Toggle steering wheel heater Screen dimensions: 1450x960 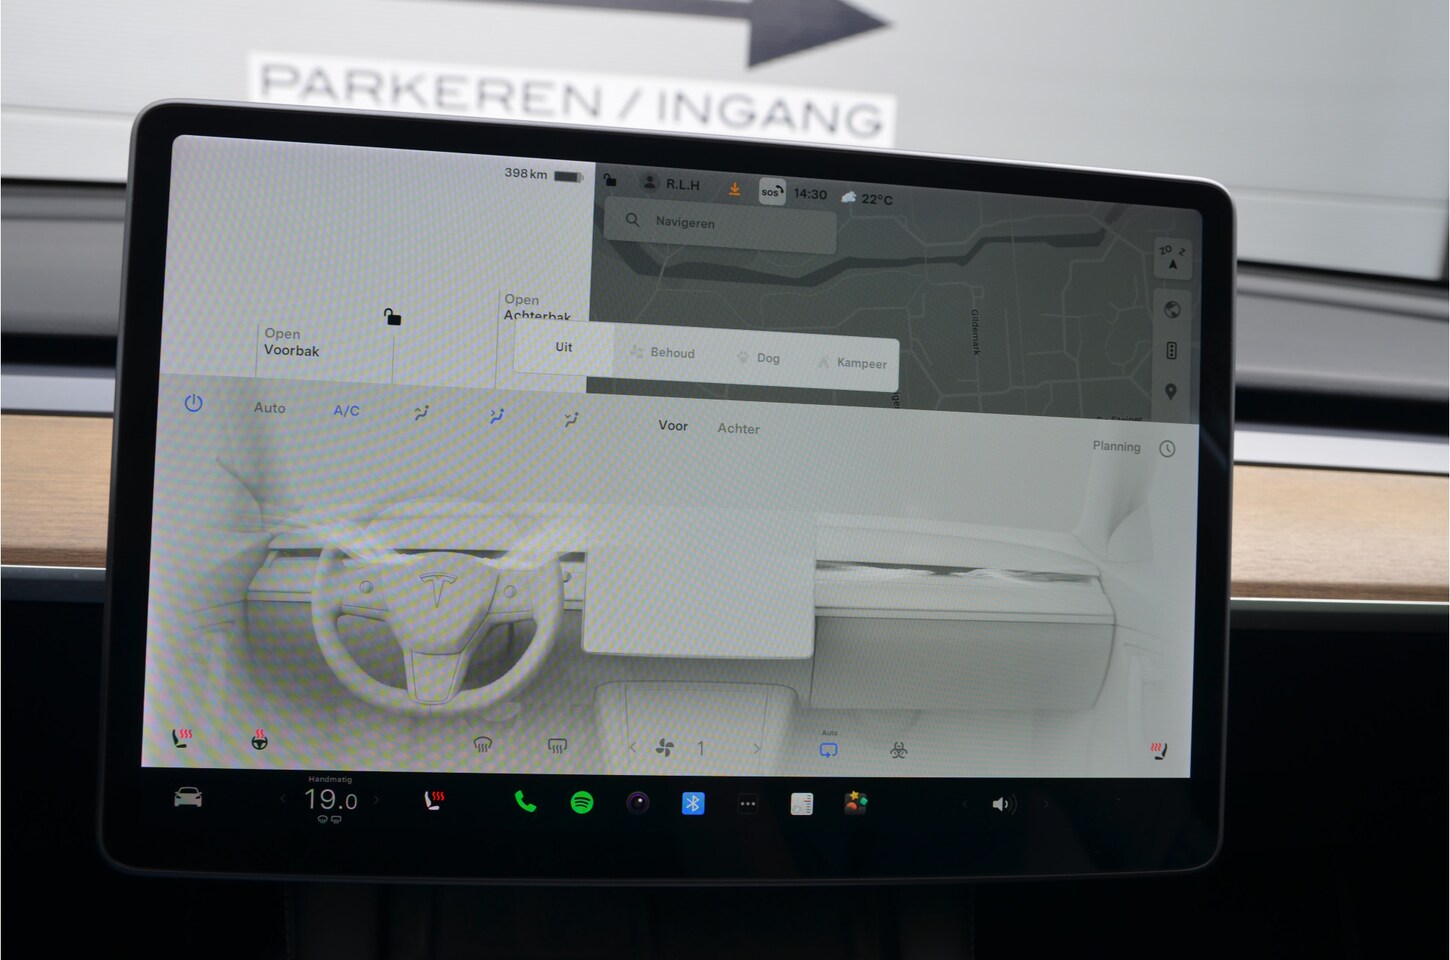[259, 740]
